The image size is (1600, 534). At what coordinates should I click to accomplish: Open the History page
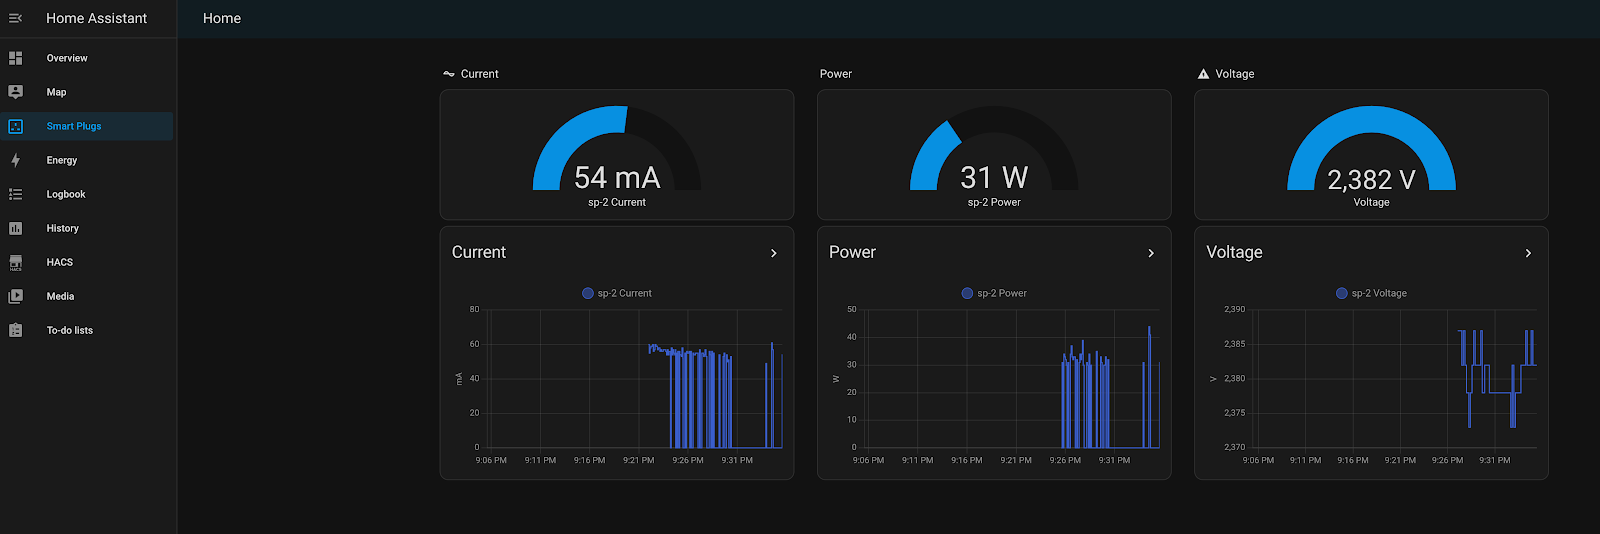(87, 228)
